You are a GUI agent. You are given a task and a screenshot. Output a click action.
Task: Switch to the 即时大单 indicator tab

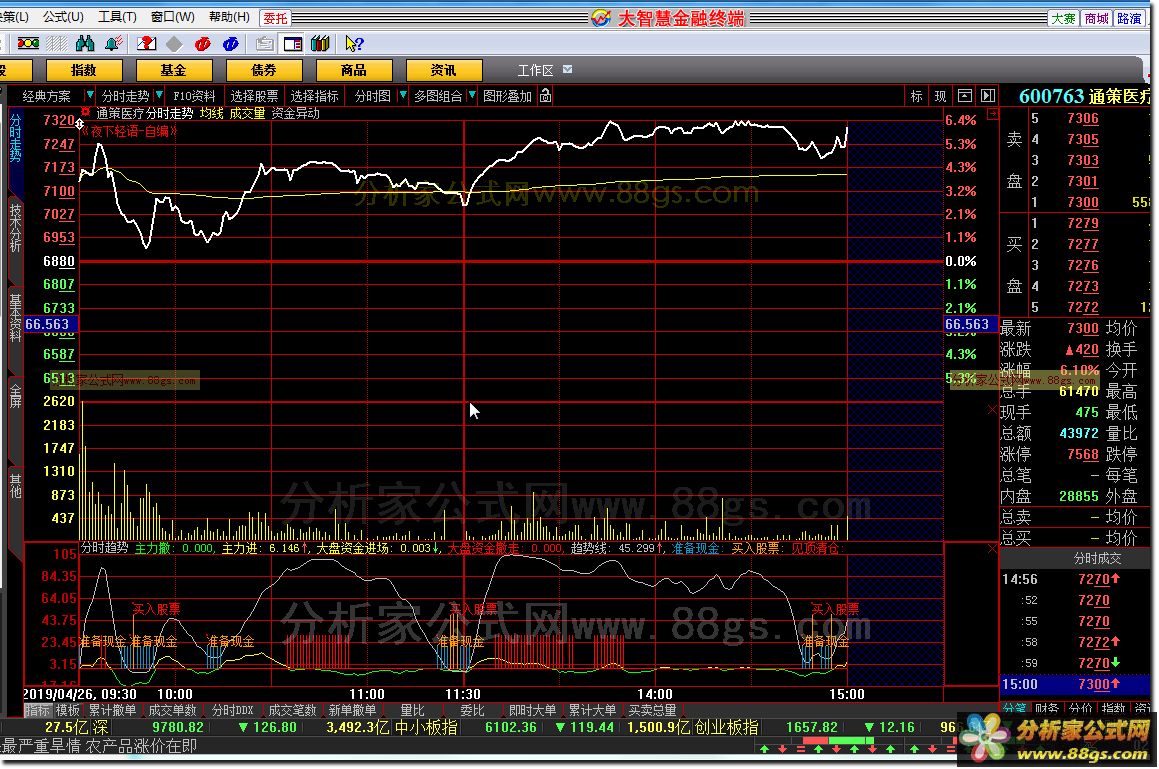click(532, 710)
